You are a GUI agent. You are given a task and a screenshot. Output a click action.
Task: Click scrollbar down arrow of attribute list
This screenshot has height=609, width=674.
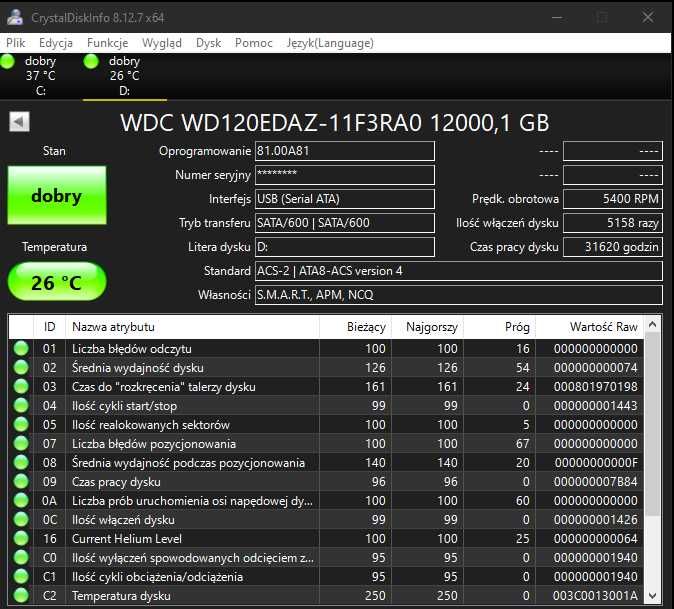coord(653,596)
